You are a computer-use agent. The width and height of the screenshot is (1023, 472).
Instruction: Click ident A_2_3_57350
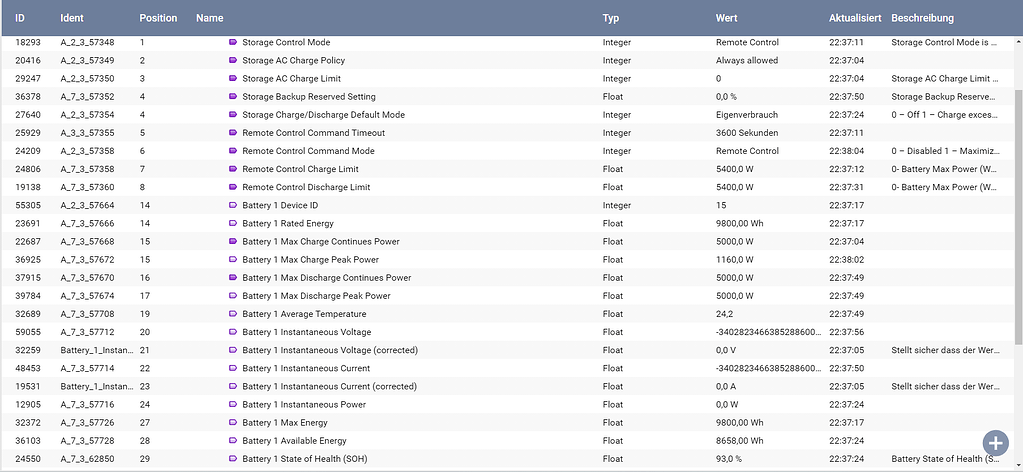tap(87, 79)
